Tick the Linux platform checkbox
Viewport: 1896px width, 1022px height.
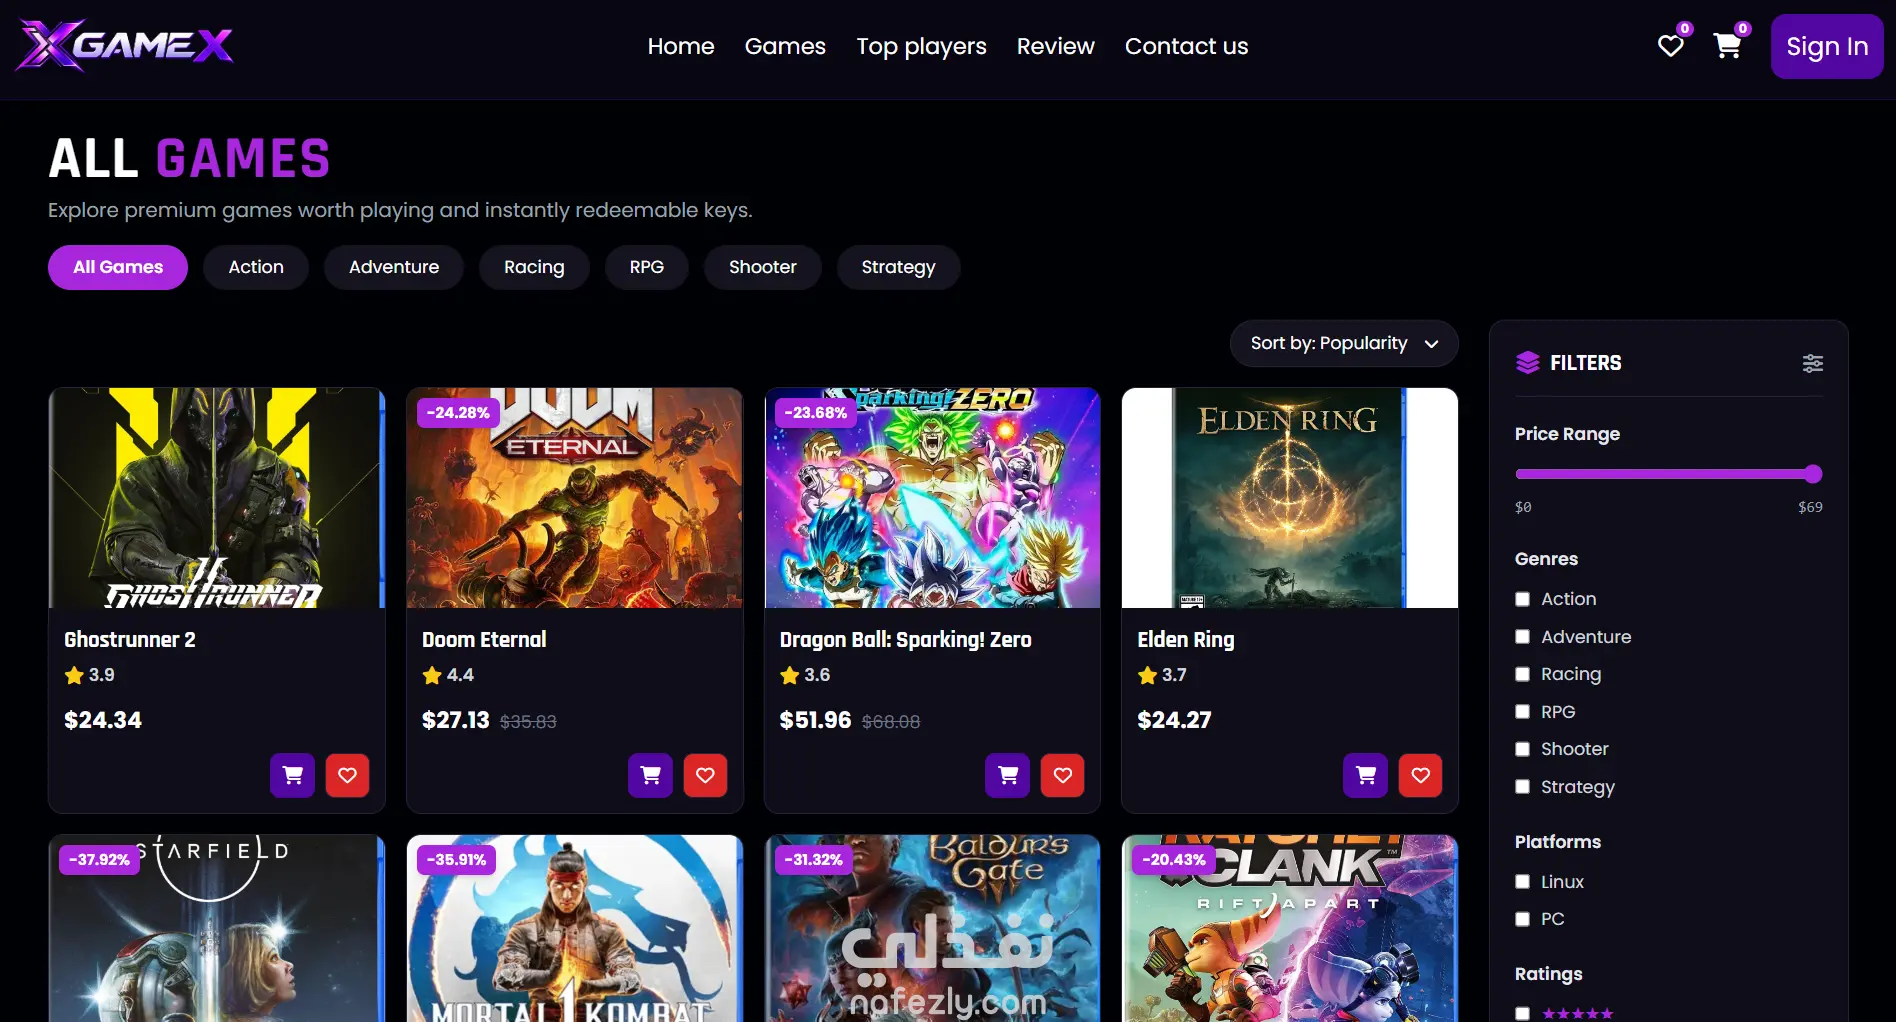coord(1522,882)
